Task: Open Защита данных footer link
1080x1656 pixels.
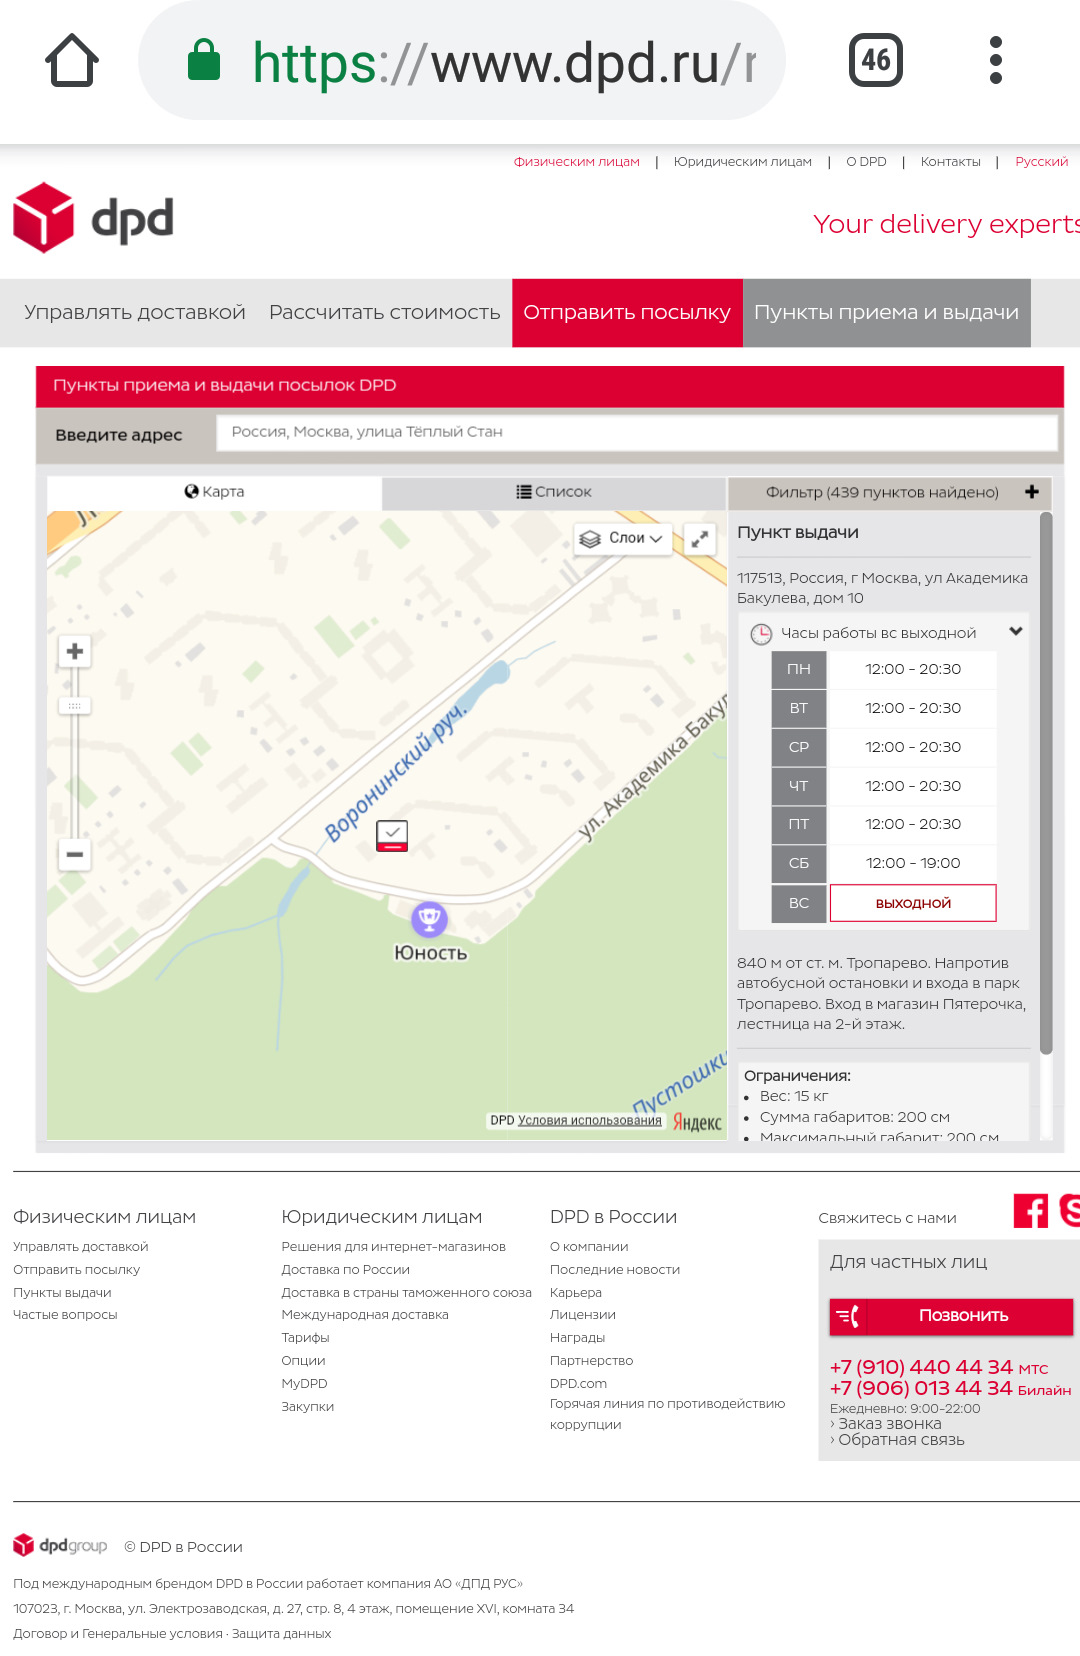Action: [281, 1634]
